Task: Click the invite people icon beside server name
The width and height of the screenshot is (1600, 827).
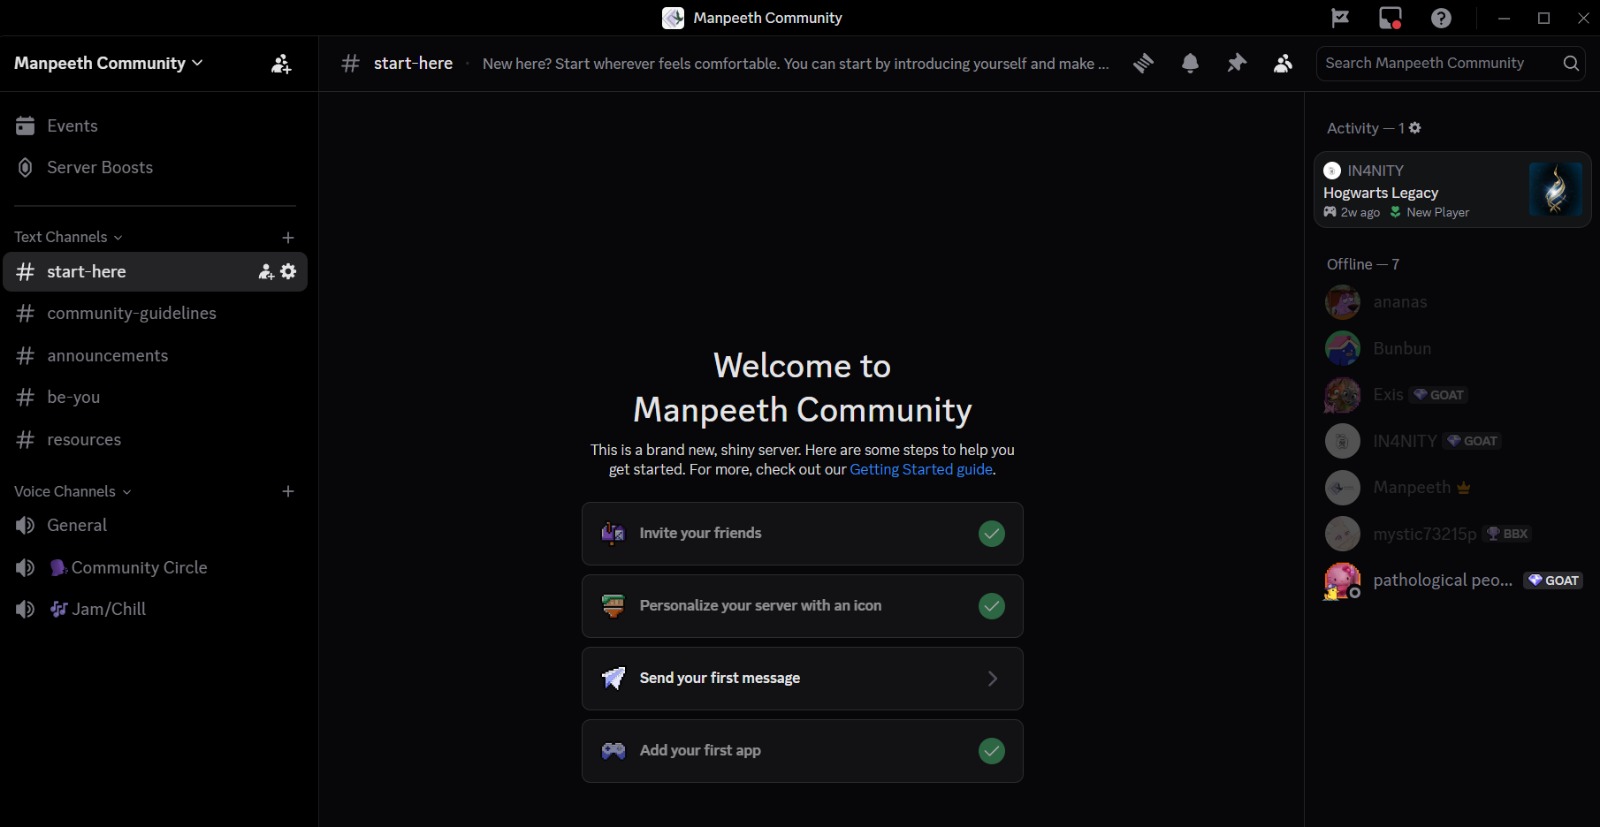Action: [281, 64]
